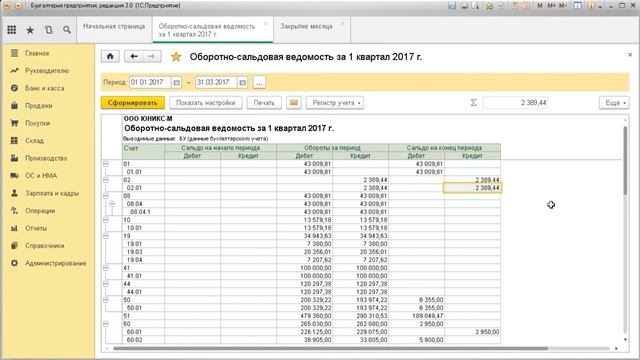Collapse account 44 group
The height and width of the screenshot is (360, 640).
pyautogui.click(x=106, y=284)
